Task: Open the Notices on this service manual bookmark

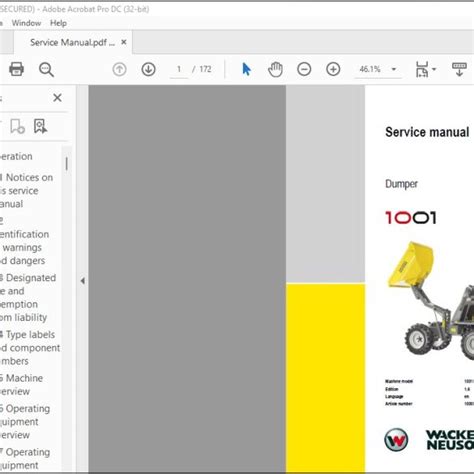Action: 26,190
